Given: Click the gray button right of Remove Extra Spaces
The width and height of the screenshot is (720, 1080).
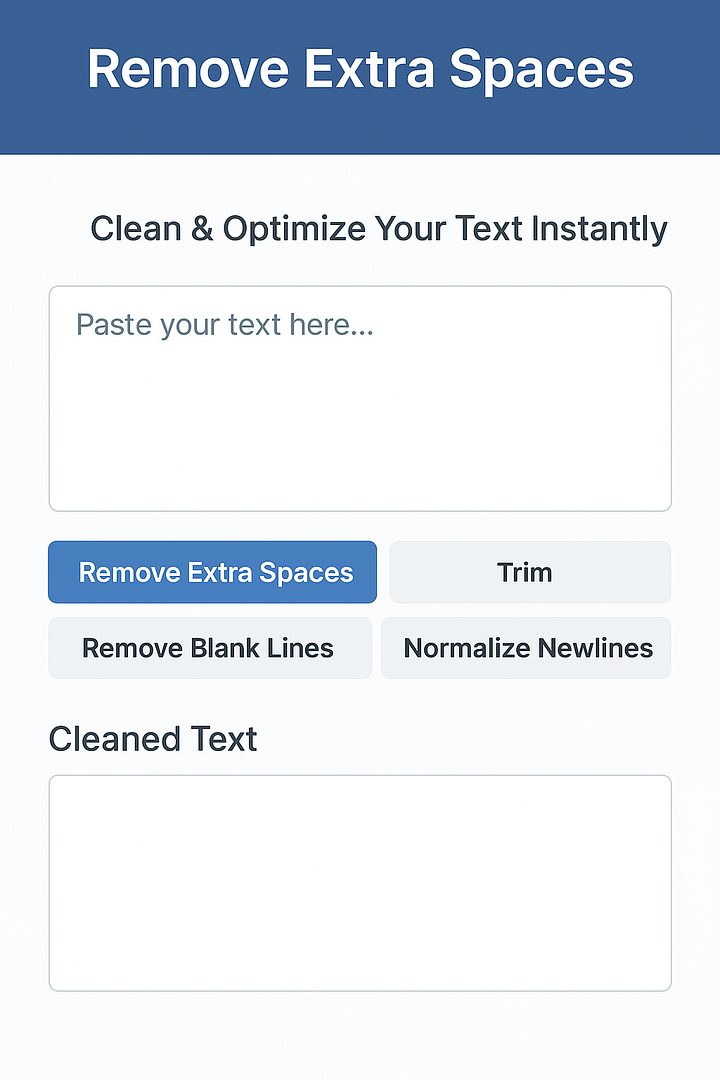Looking at the screenshot, I should (530, 572).
